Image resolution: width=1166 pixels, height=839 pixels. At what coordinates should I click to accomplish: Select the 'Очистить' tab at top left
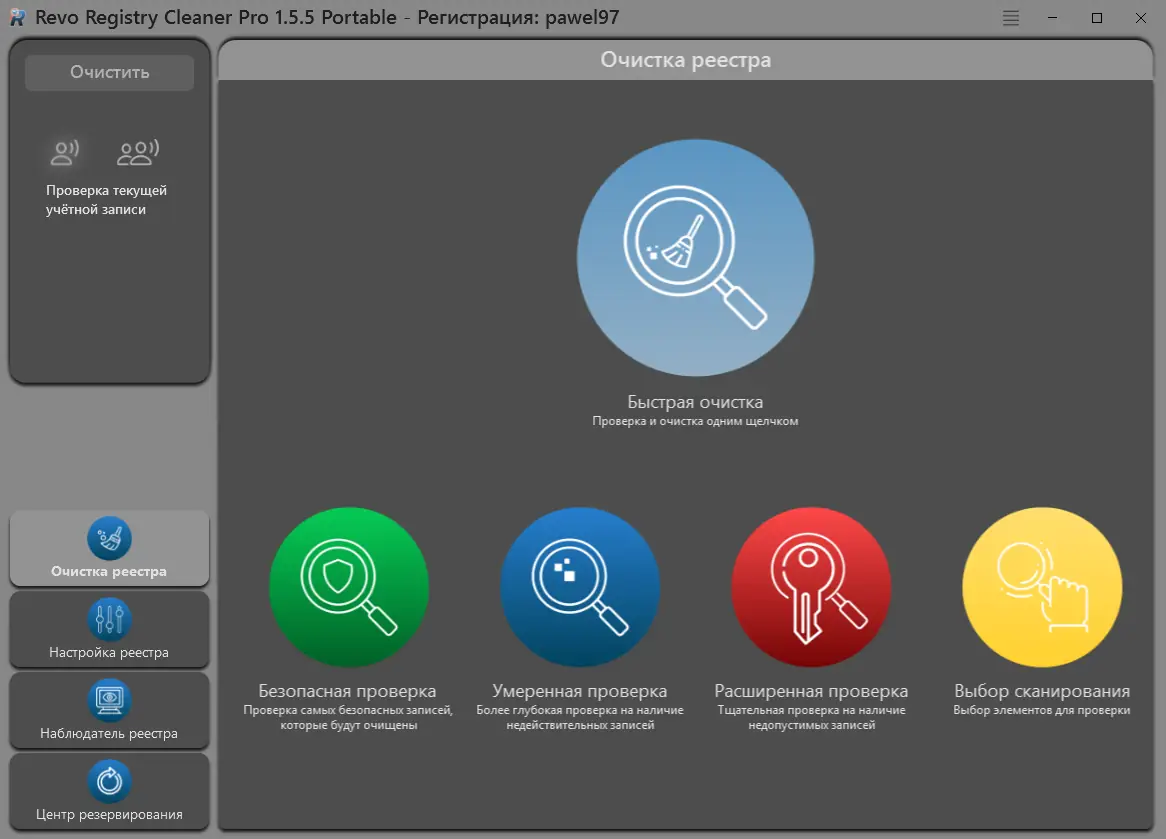108,72
